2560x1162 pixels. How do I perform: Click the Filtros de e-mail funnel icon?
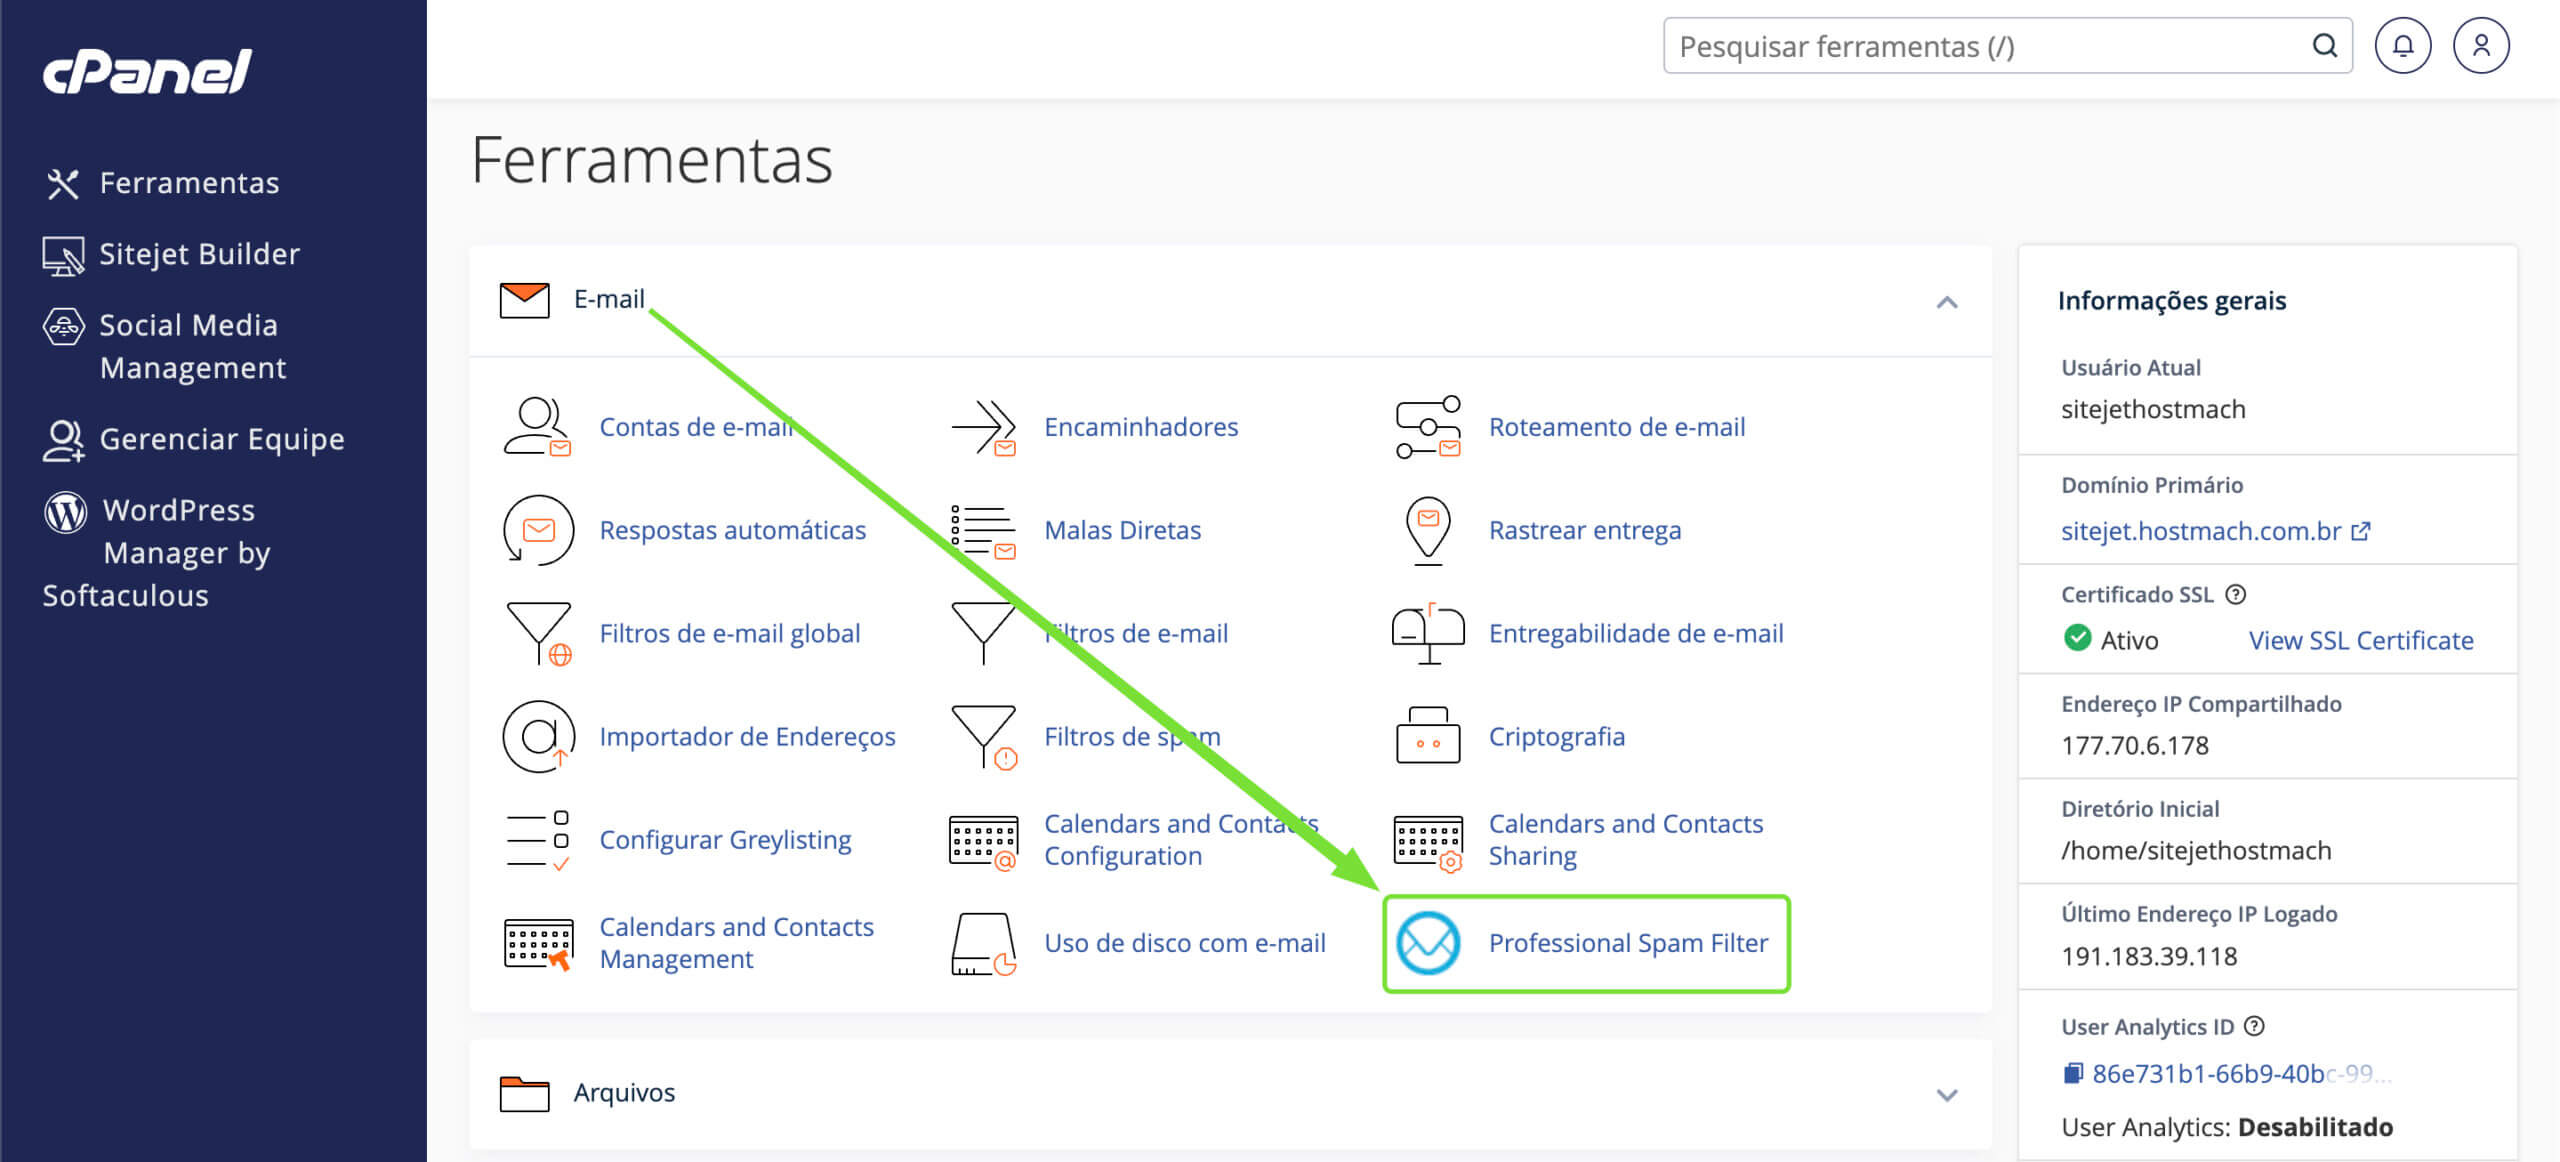point(983,633)
